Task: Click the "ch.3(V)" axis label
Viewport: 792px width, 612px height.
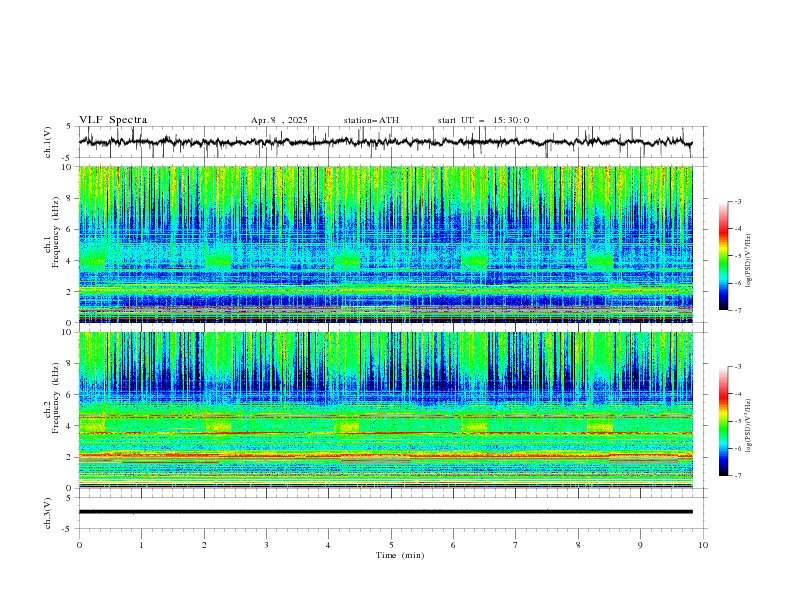Action: pyautogui.click(x=48, y=513)
